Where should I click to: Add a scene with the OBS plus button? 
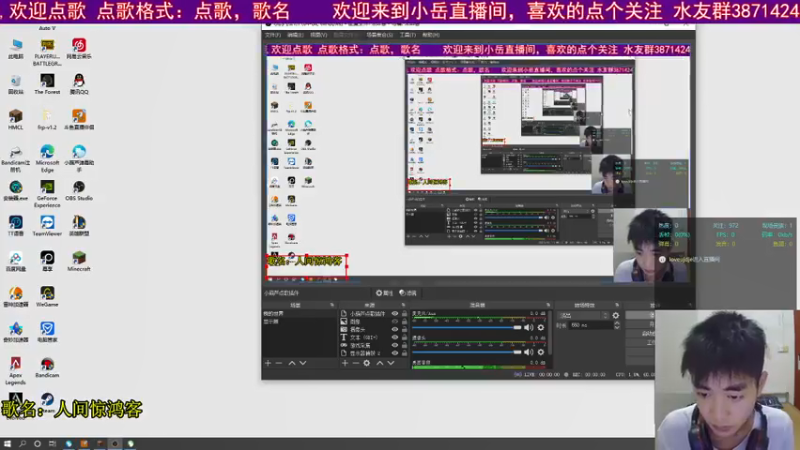[268, 363]
